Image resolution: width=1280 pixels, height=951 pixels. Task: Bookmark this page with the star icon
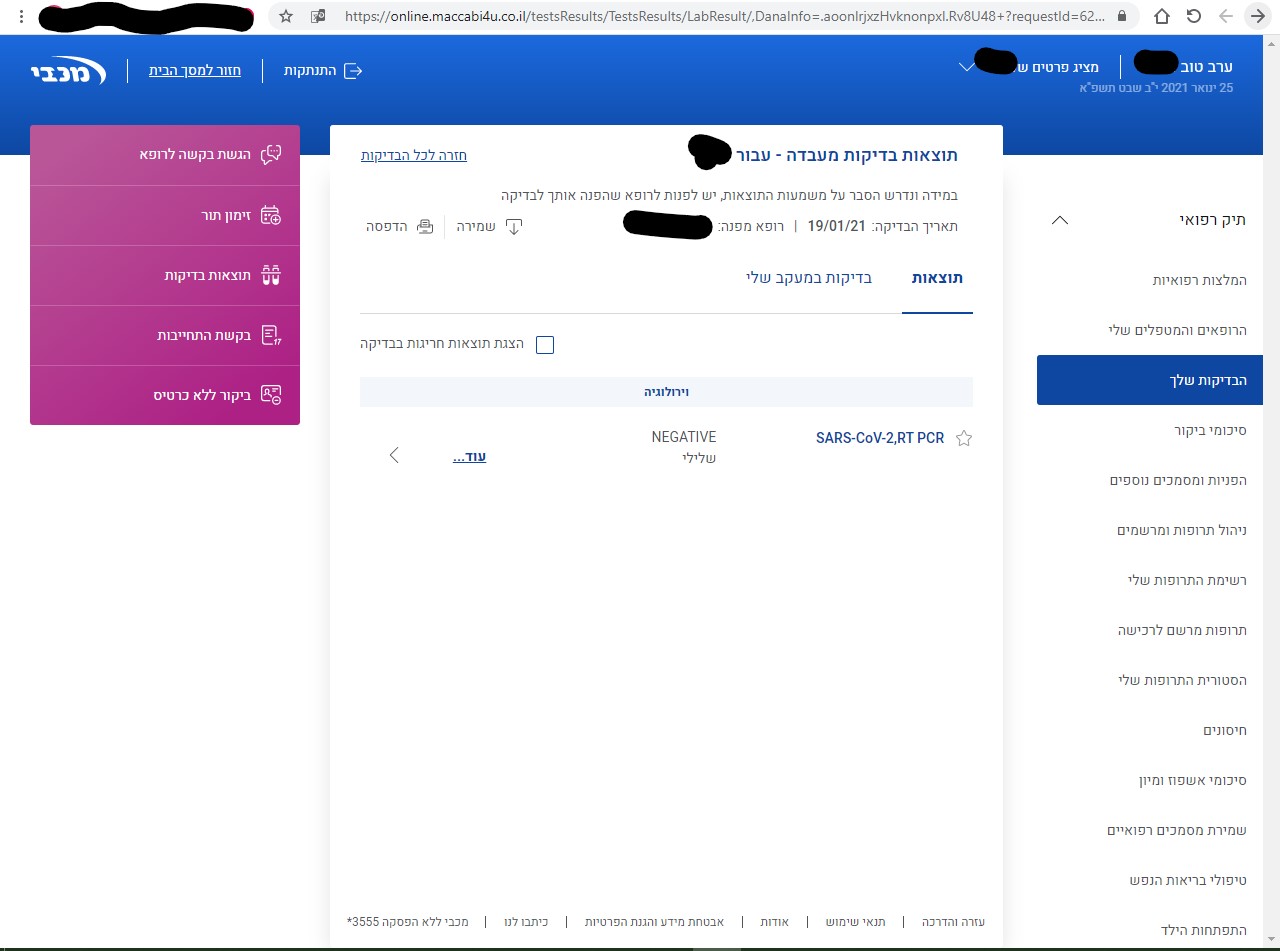pyautogui.click(x=286, y=16)
